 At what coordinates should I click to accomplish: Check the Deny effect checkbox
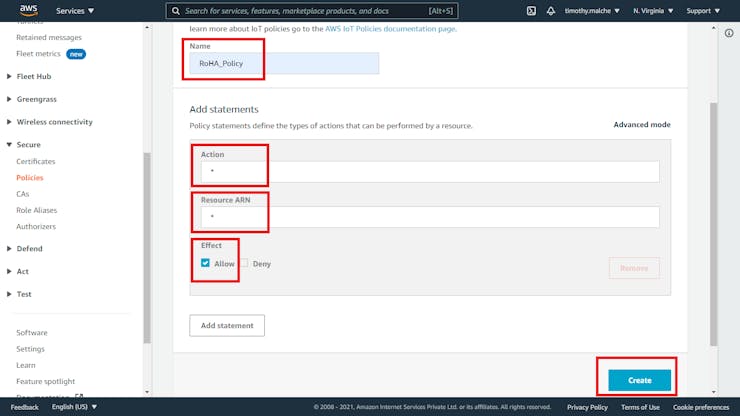coord(244,263)
